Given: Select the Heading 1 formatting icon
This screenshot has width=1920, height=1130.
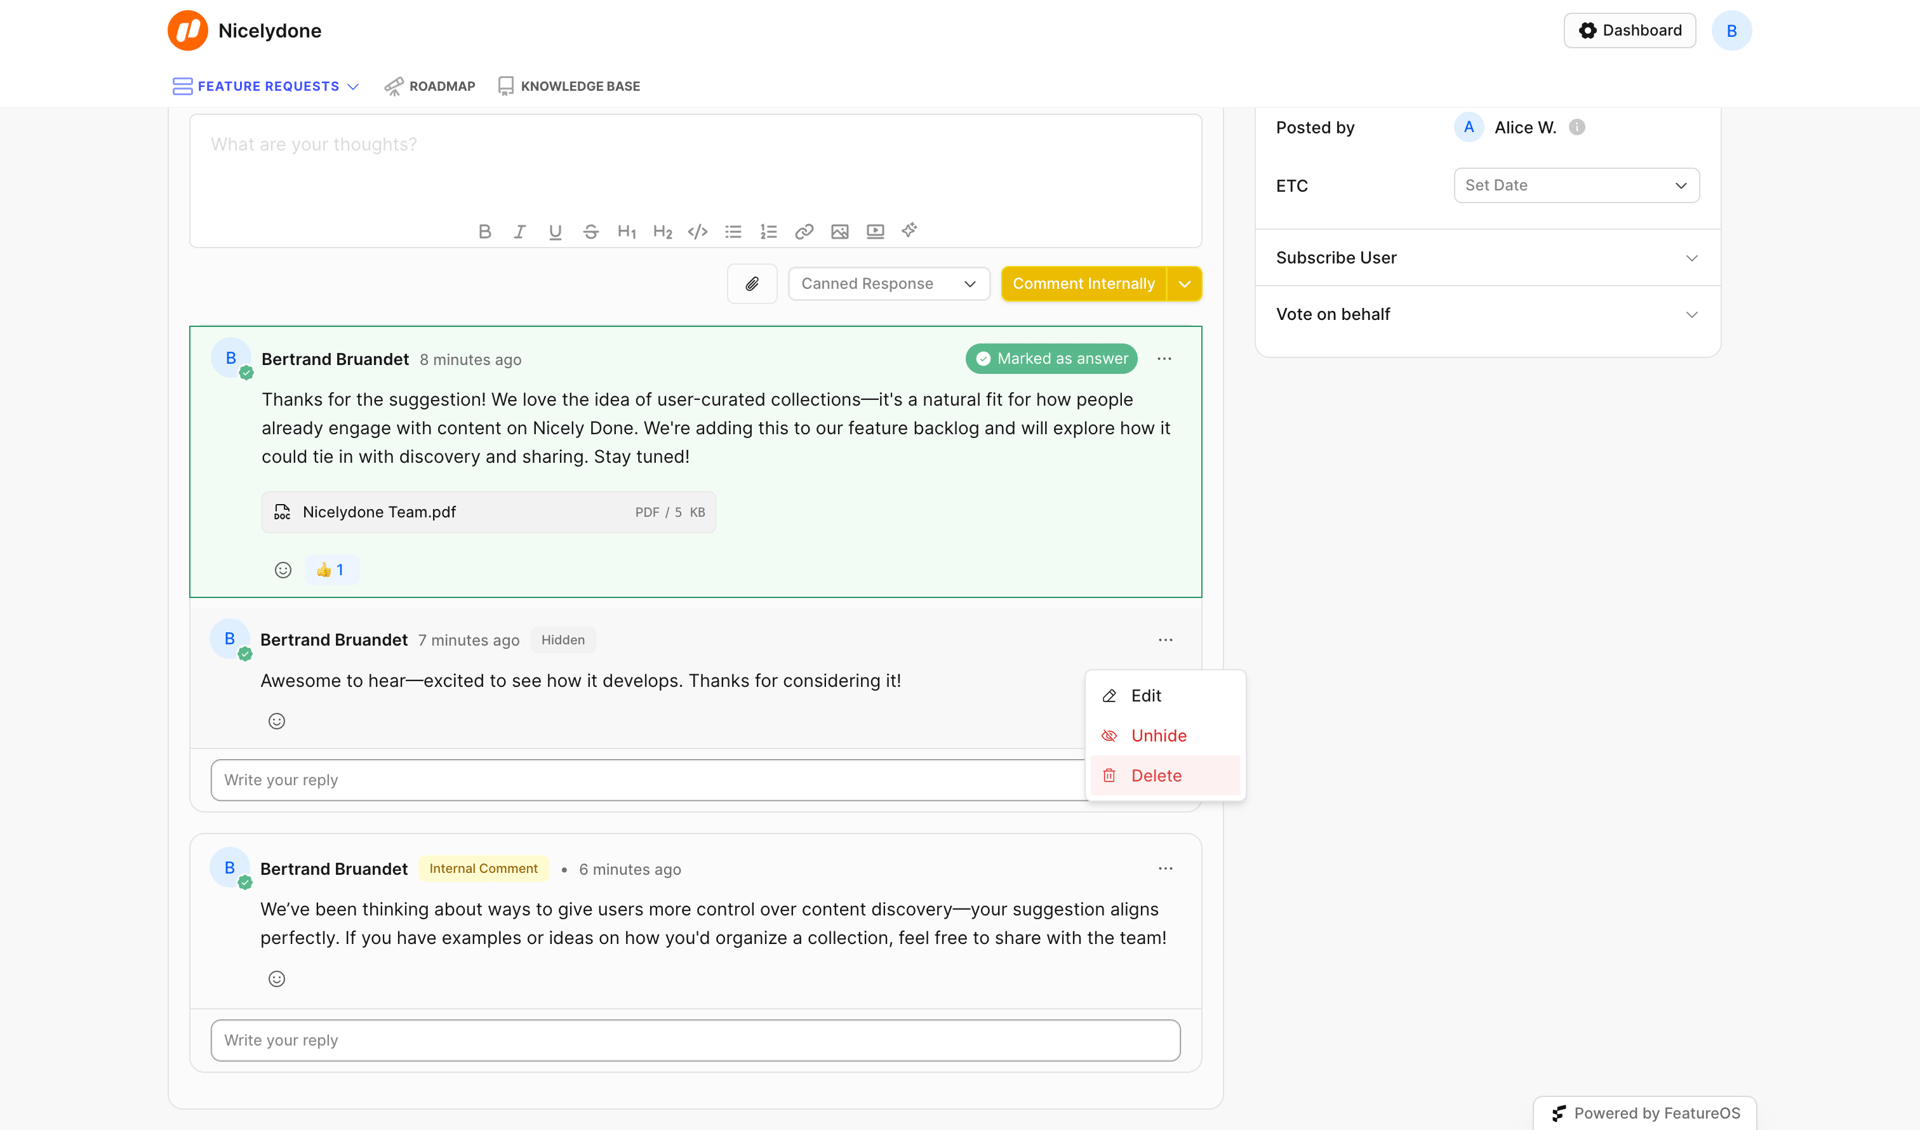Looking at the screenshot, I should [x=627, y=231].
